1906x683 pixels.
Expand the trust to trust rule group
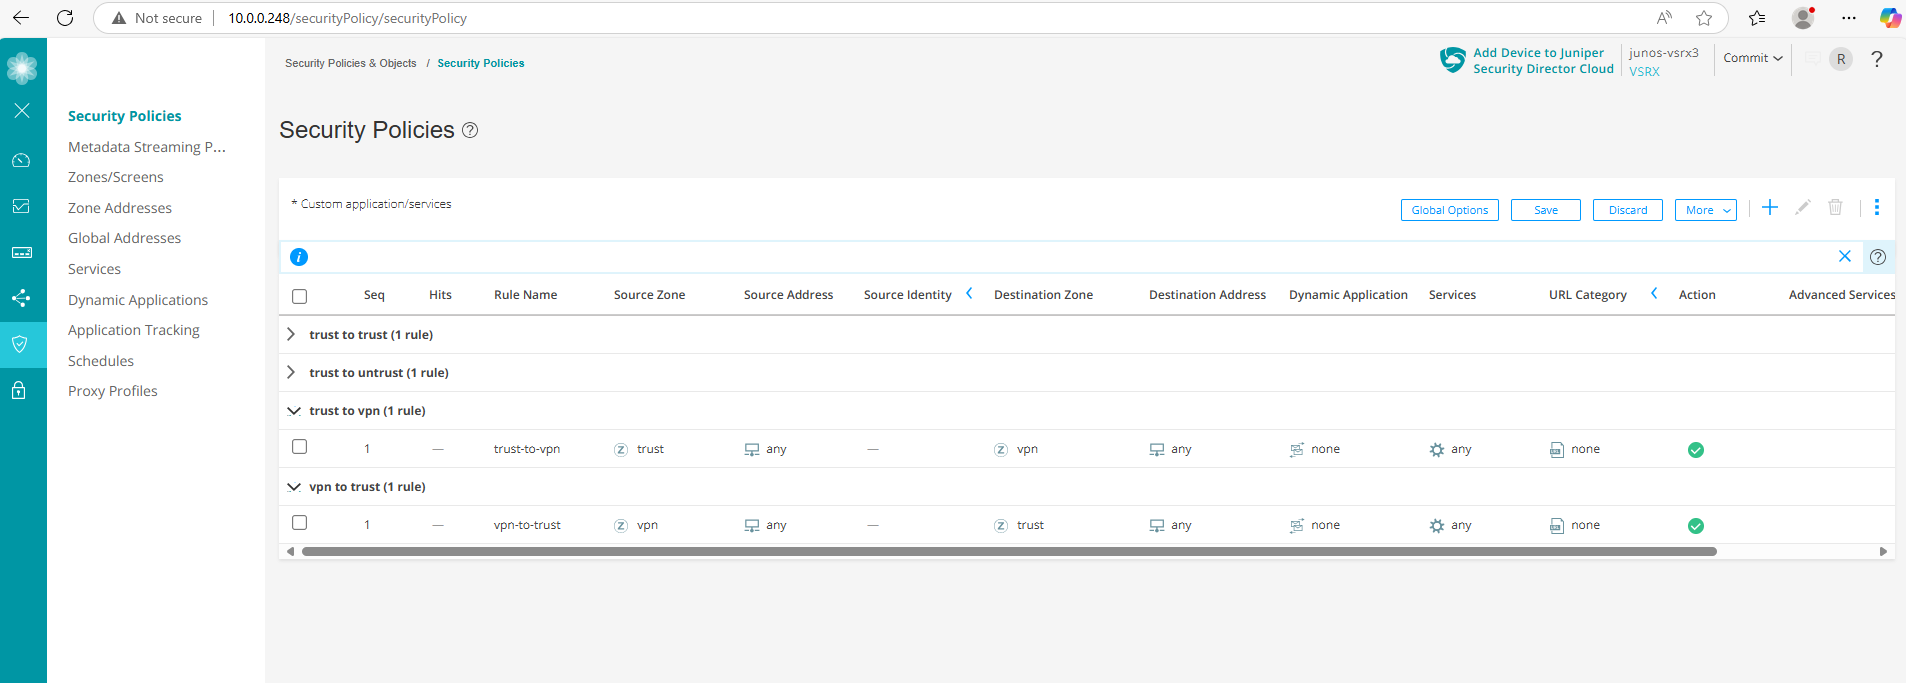[x=291, y=334]
